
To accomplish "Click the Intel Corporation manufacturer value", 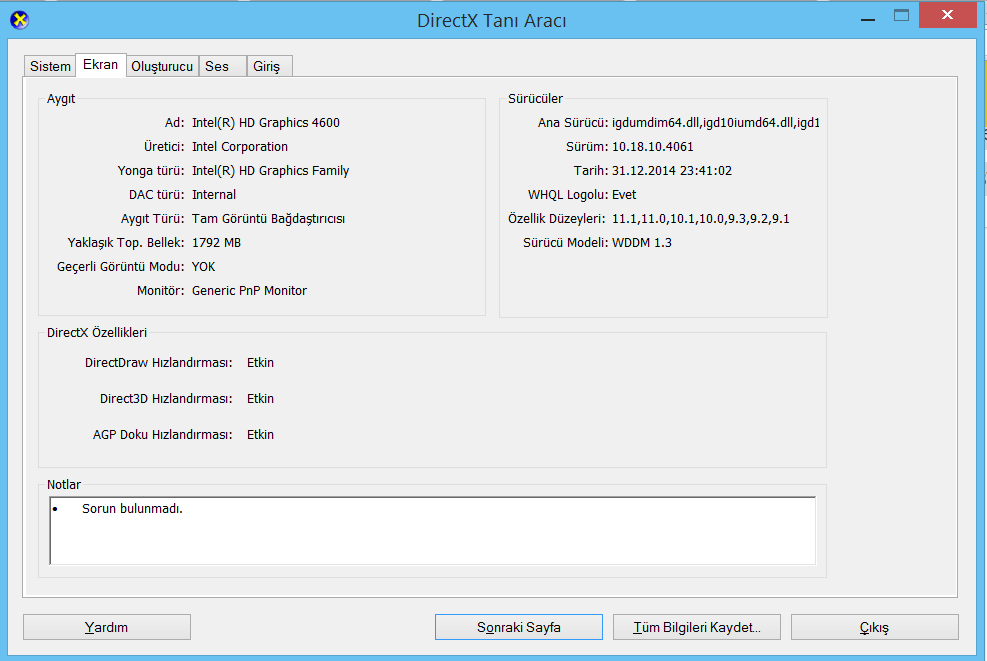I will (x=240, y=147).
